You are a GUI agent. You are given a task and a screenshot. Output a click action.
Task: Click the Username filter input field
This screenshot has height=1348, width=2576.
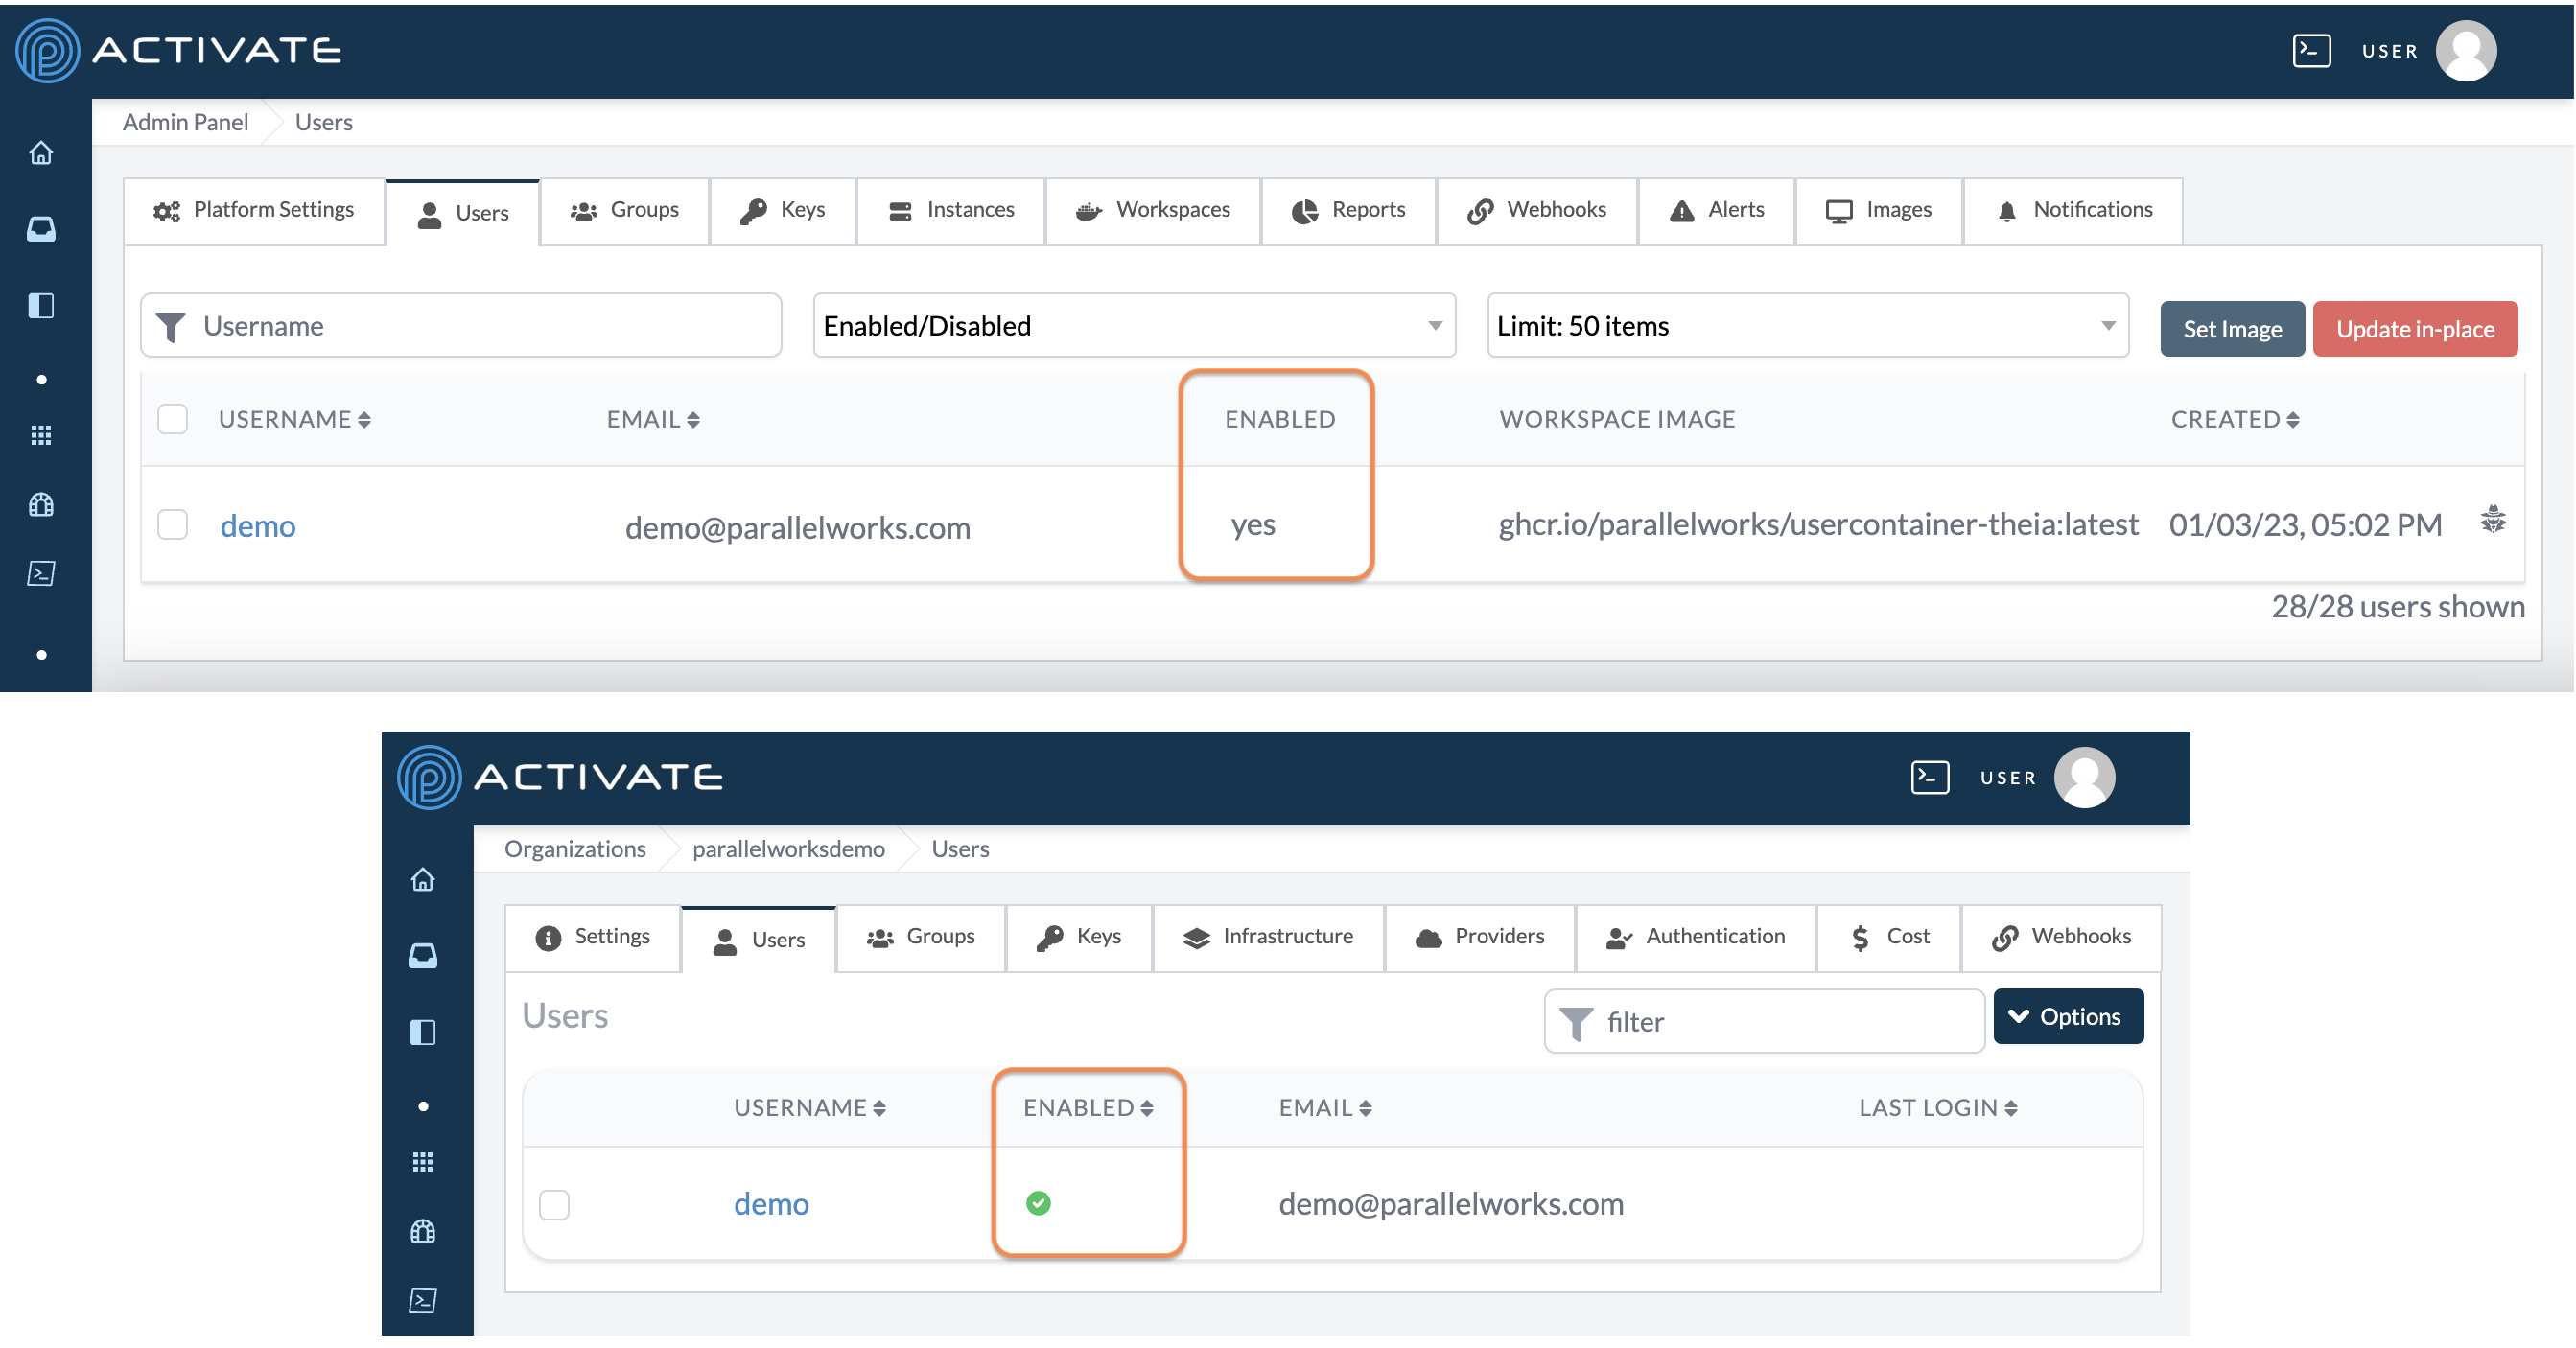(460, 326)
